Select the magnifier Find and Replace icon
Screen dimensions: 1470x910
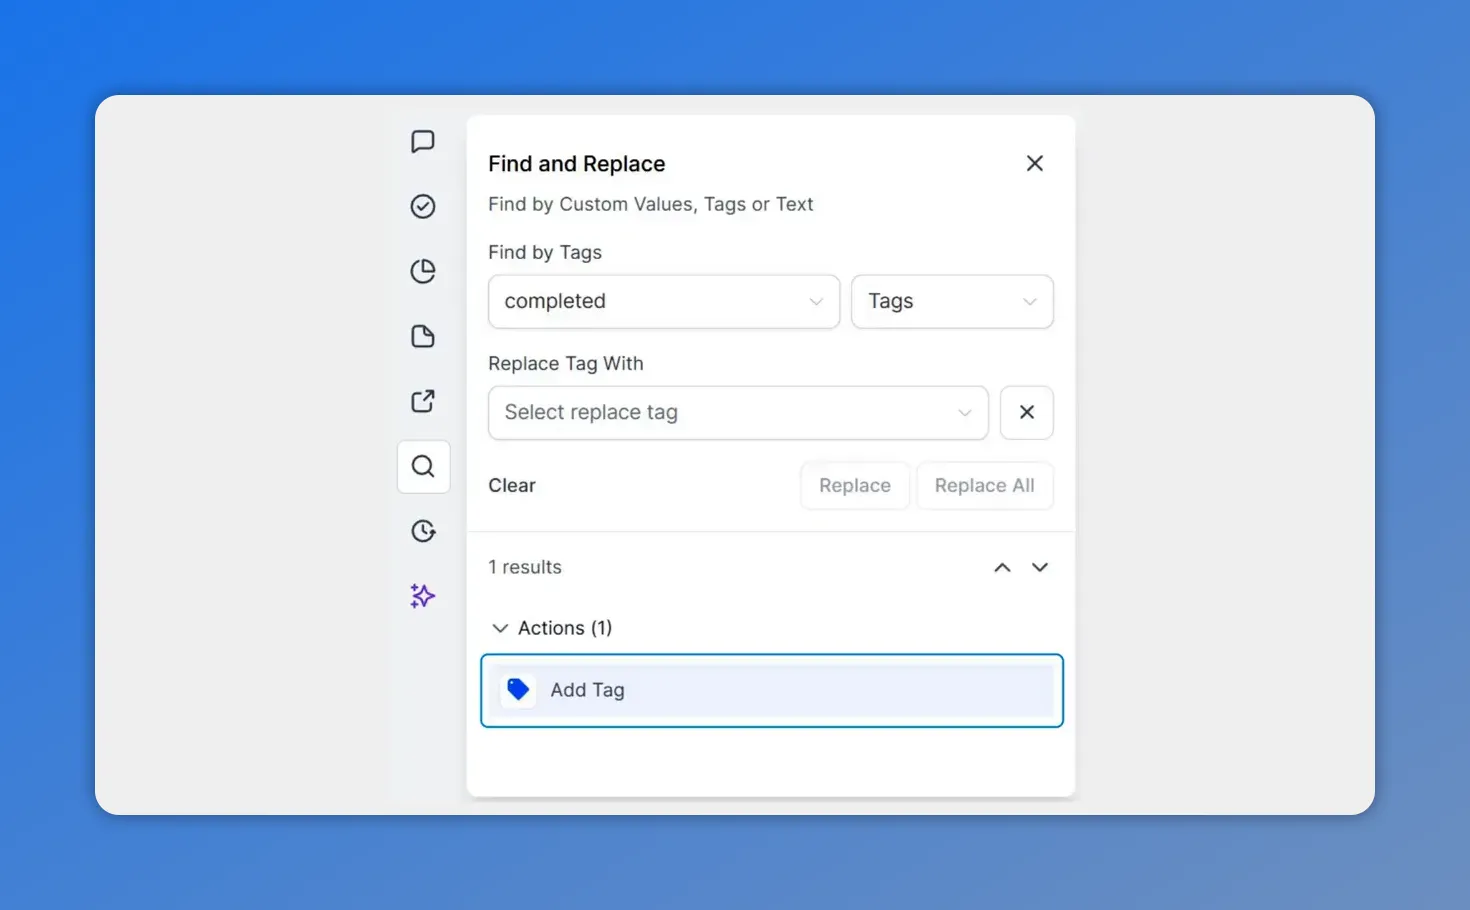coord(423,466)
